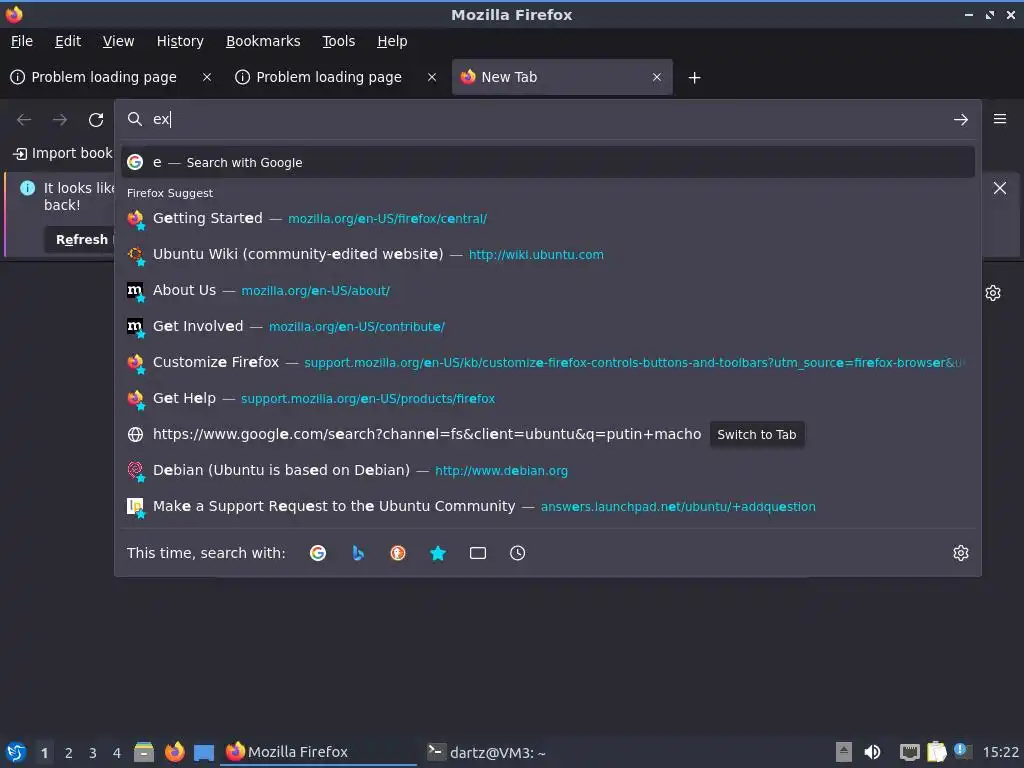Open the Debian suggestion
The width and height of the screenshot is (1024, 768).
click(547, 470)
